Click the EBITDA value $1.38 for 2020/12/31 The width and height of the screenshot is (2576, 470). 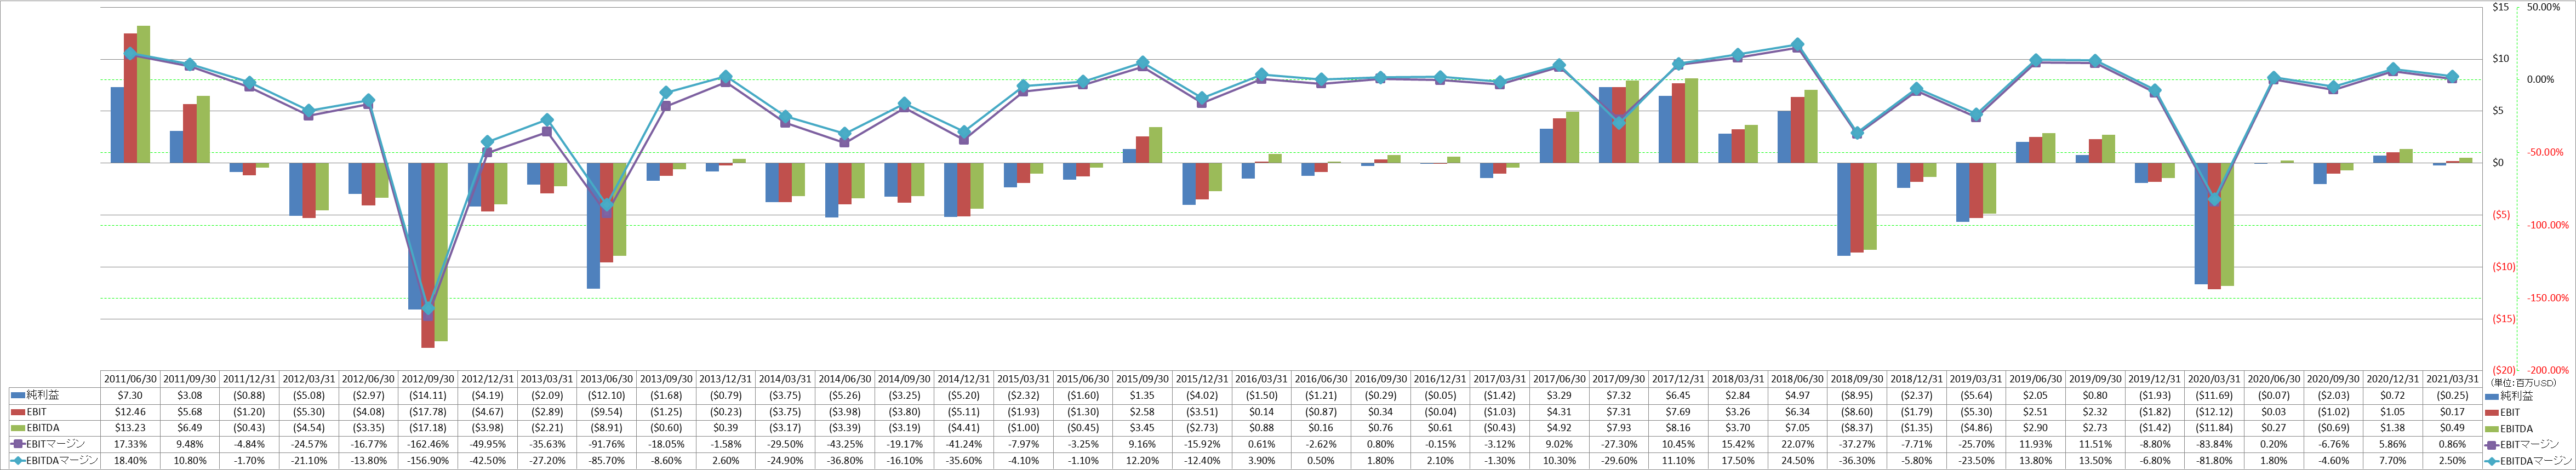click(2392, 428)
